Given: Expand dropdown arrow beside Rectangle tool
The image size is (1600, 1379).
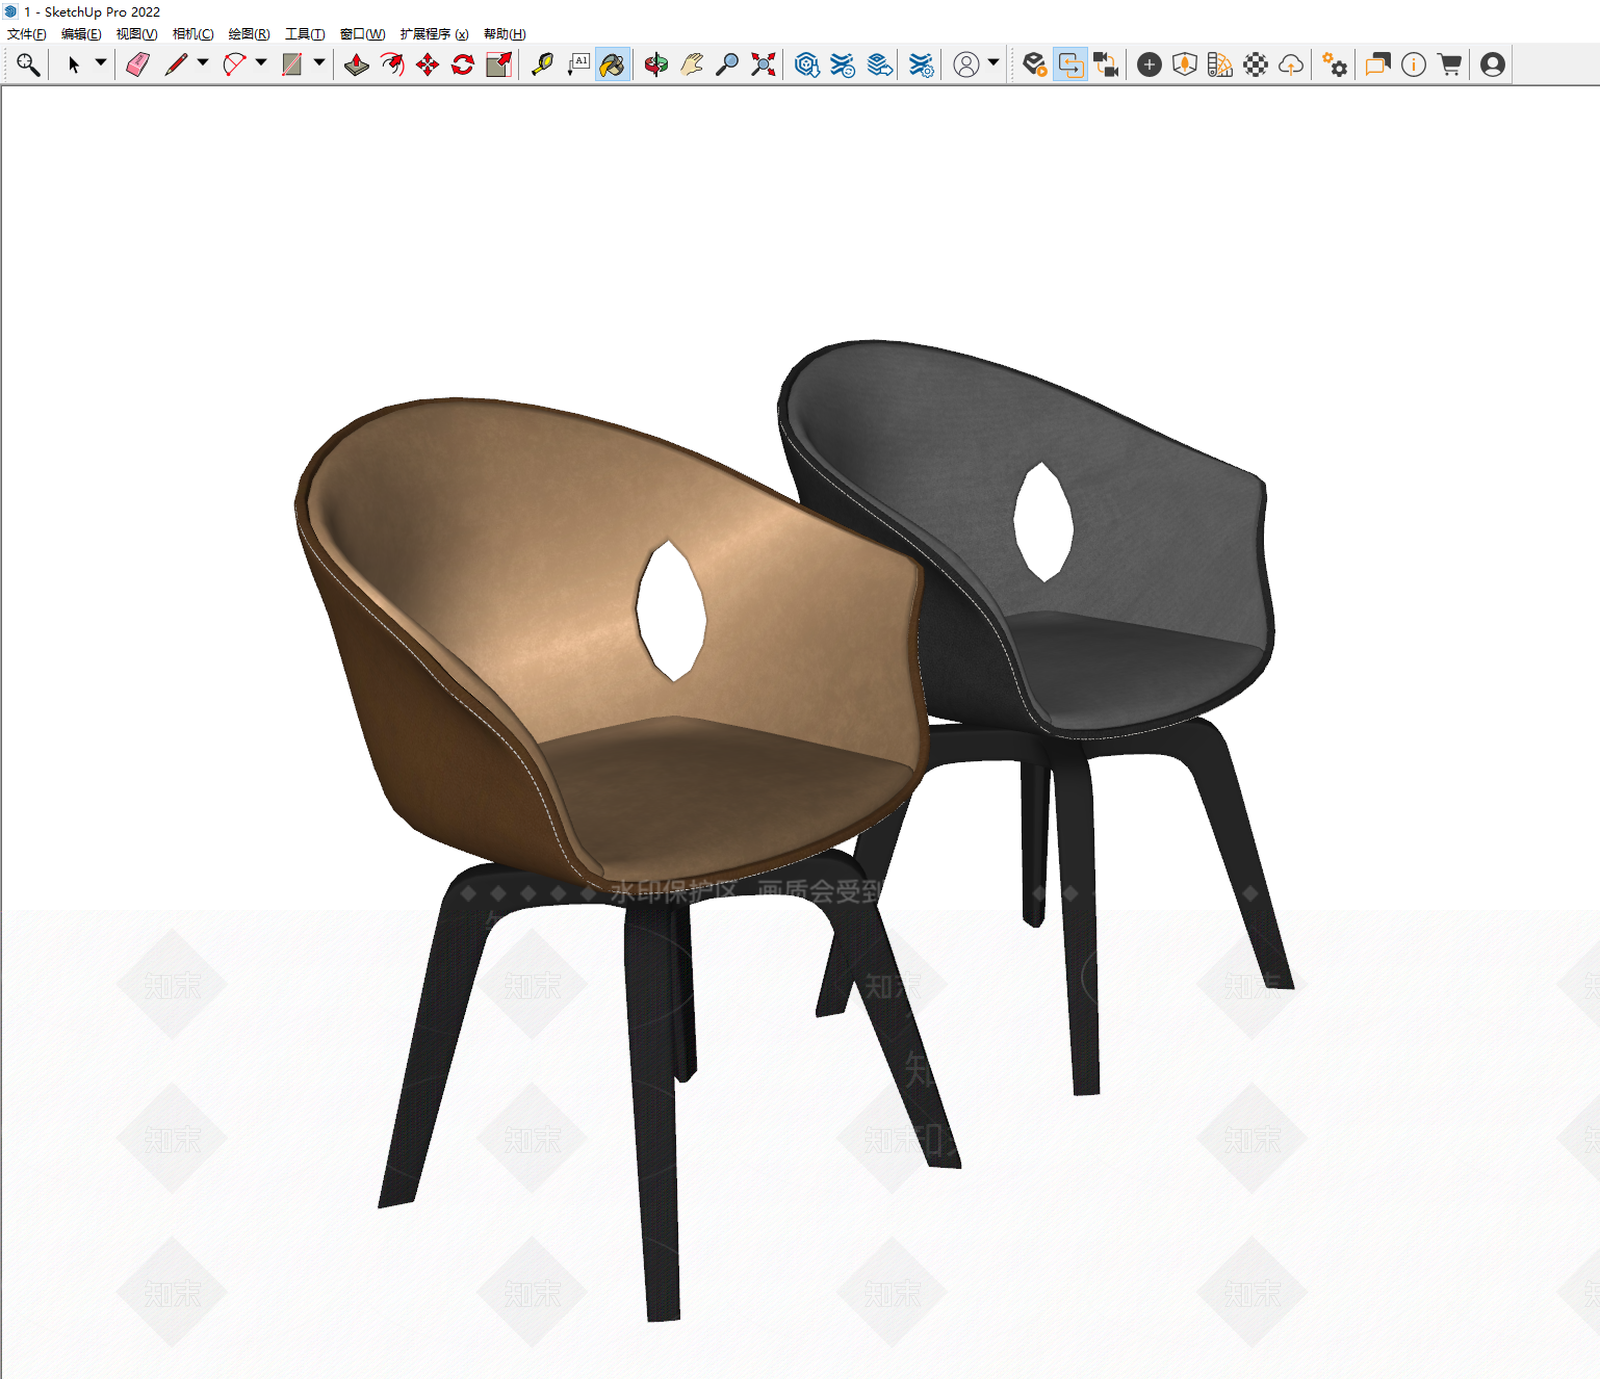Looking at the screenshot, I should coord(319,63).
